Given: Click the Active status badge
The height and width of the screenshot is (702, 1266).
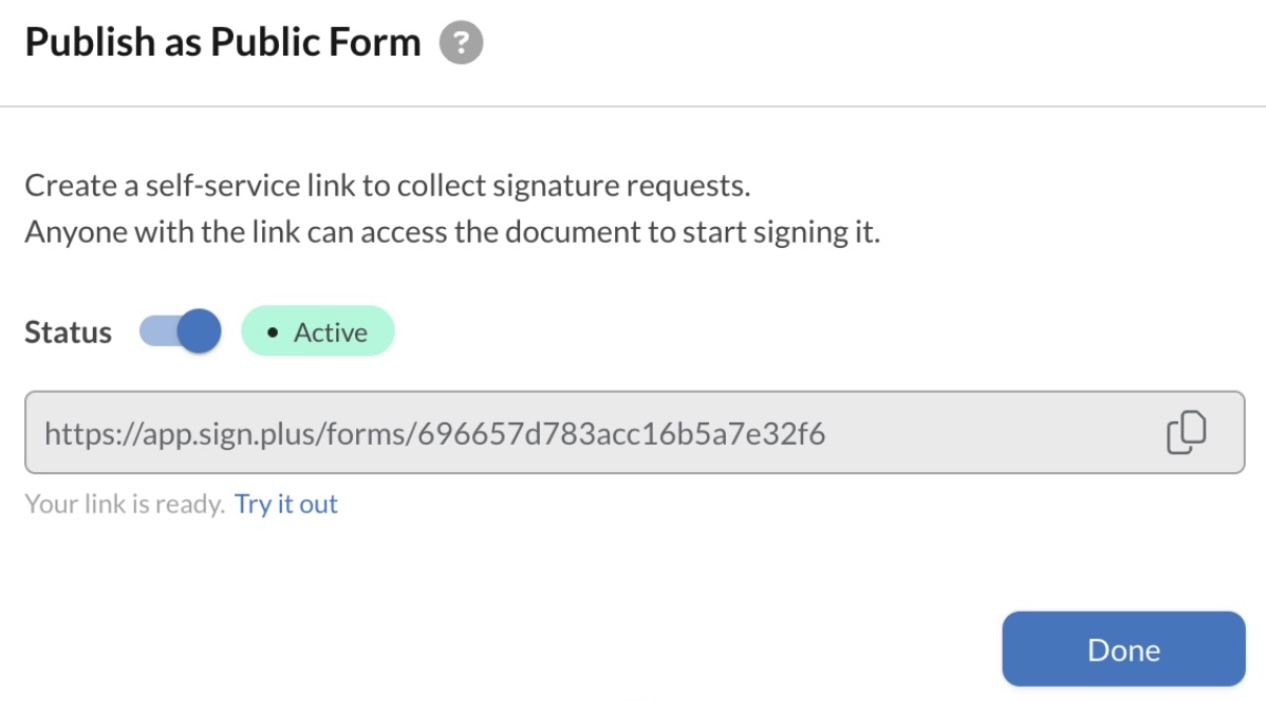Looking at the screenshot, I should pyautogui.click(x=318, y=332).
